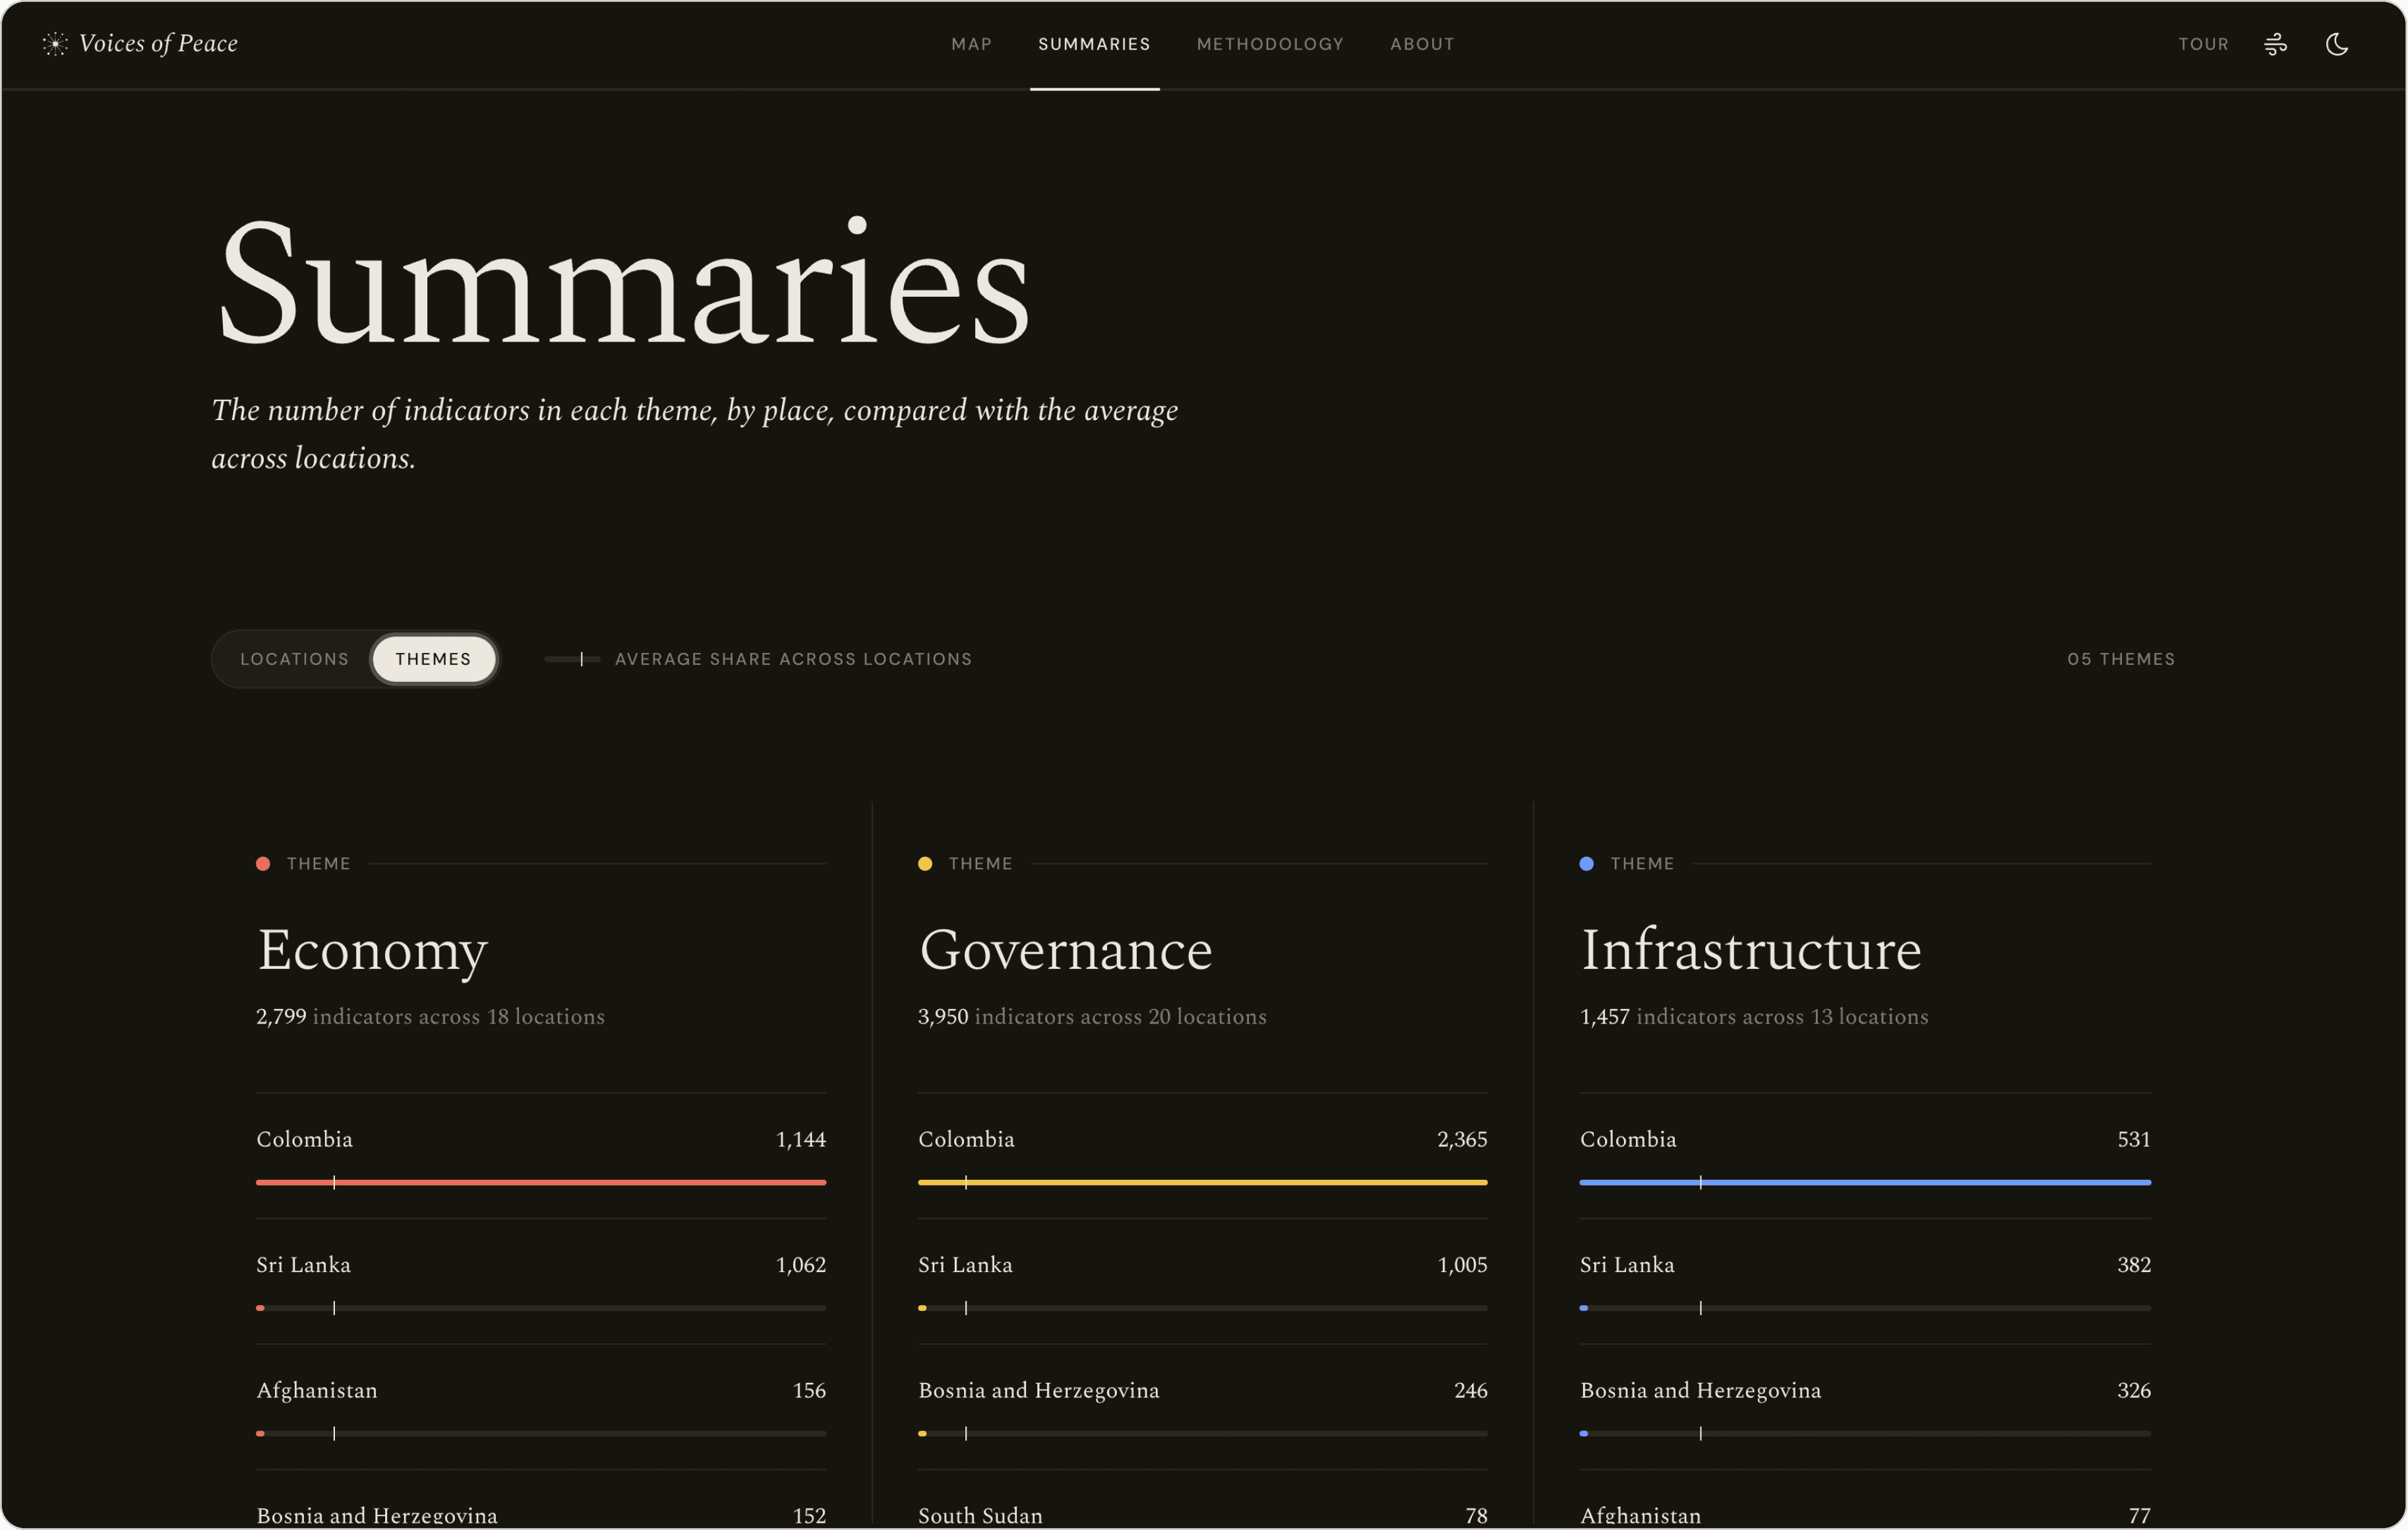
Task: Switch view to Locations
Action: coord(294,659)
